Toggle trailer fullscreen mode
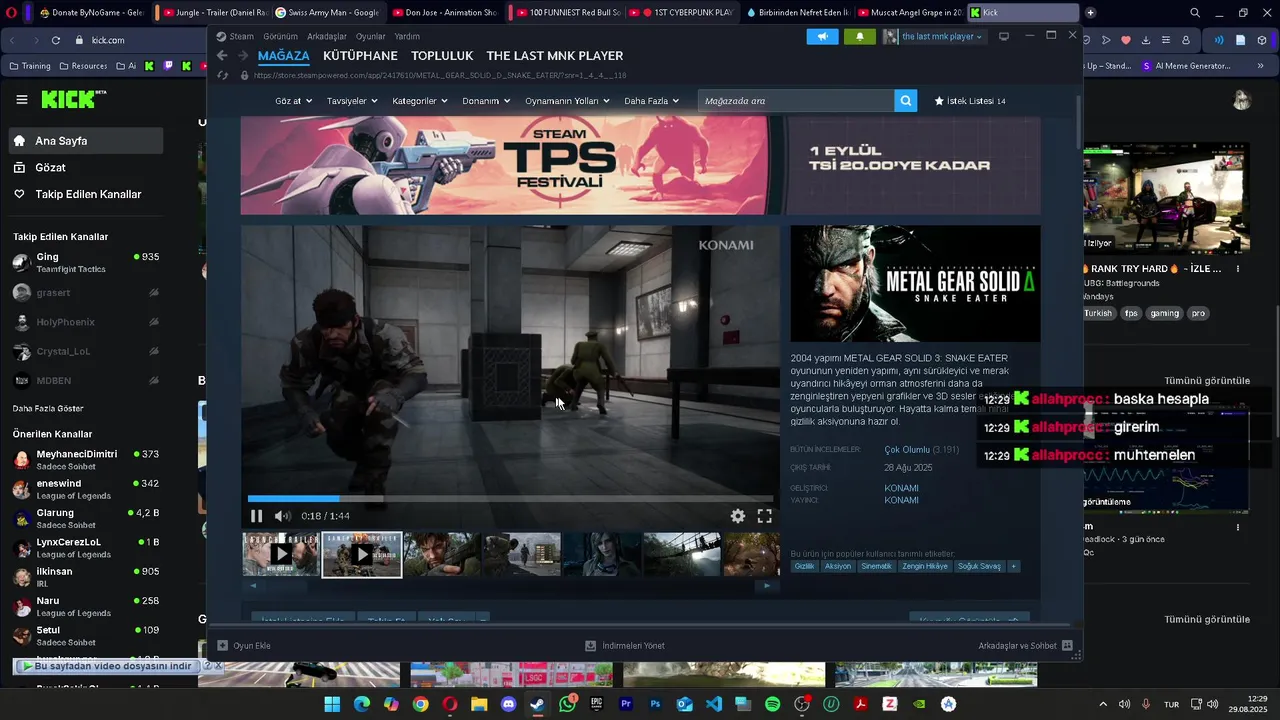This screenshot has width=1280, height=720. pyautogui.click(x=764, y=516)
